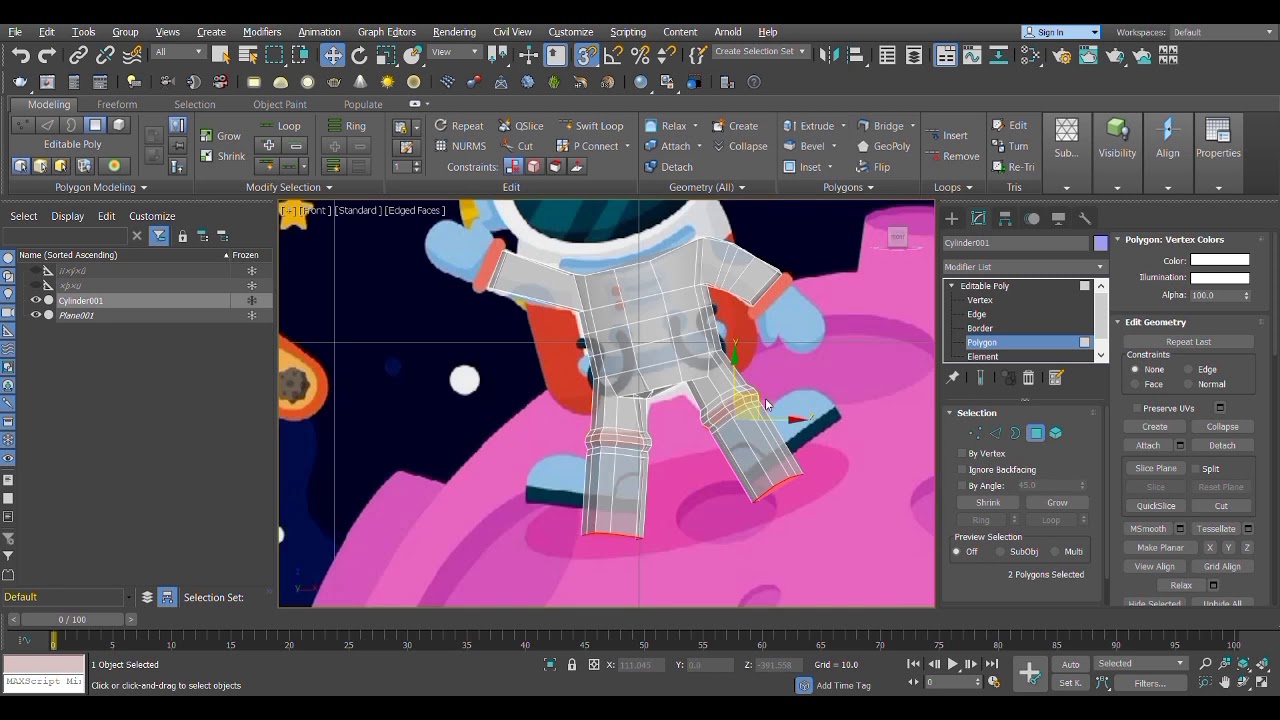Open the Modifiers menu

(262, 32)
